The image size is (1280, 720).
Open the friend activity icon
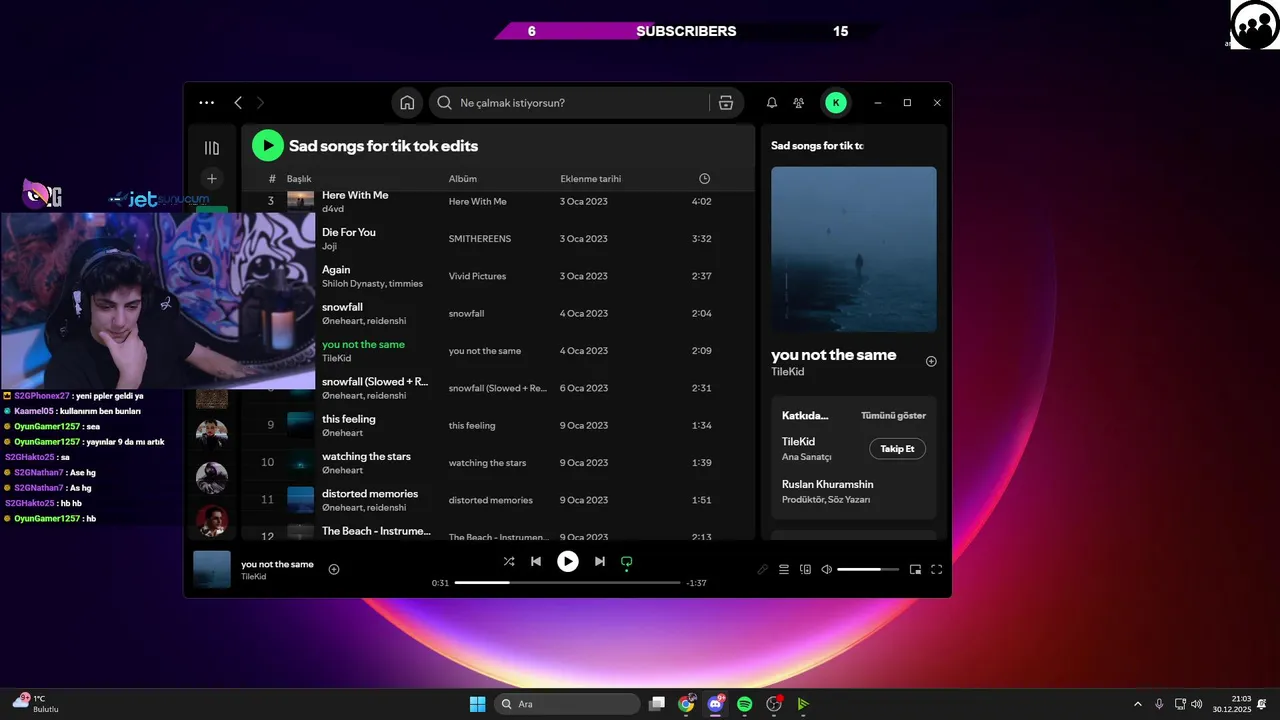click(799, 102)
